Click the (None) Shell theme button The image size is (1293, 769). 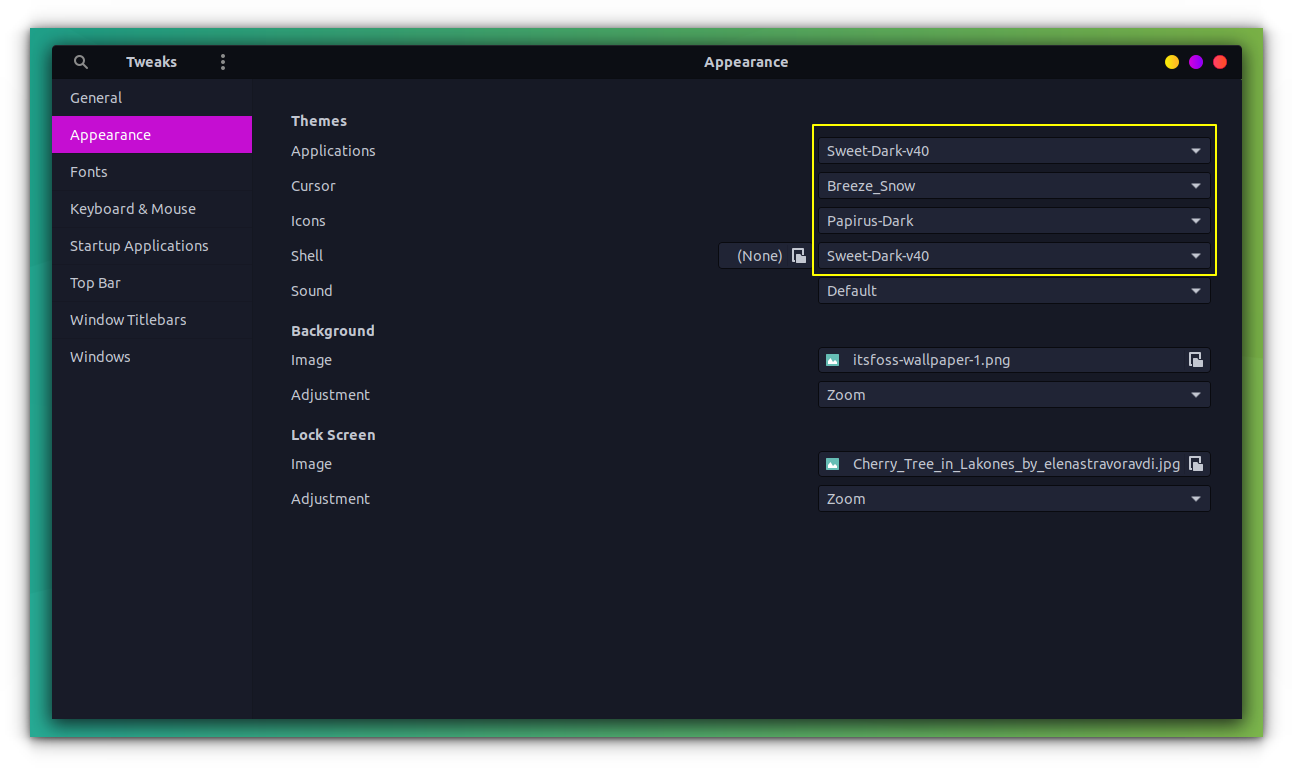coord(760,255)
